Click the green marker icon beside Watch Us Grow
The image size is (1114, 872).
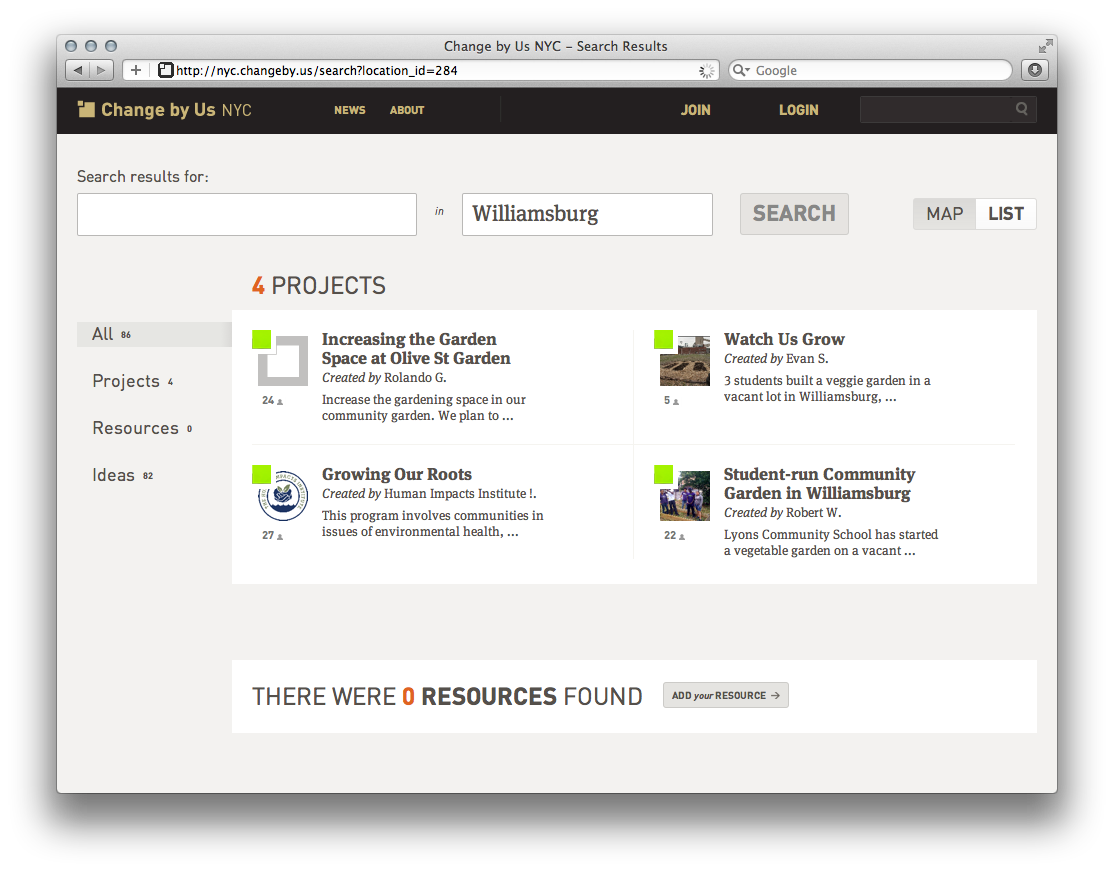click(x=662, y=340)
